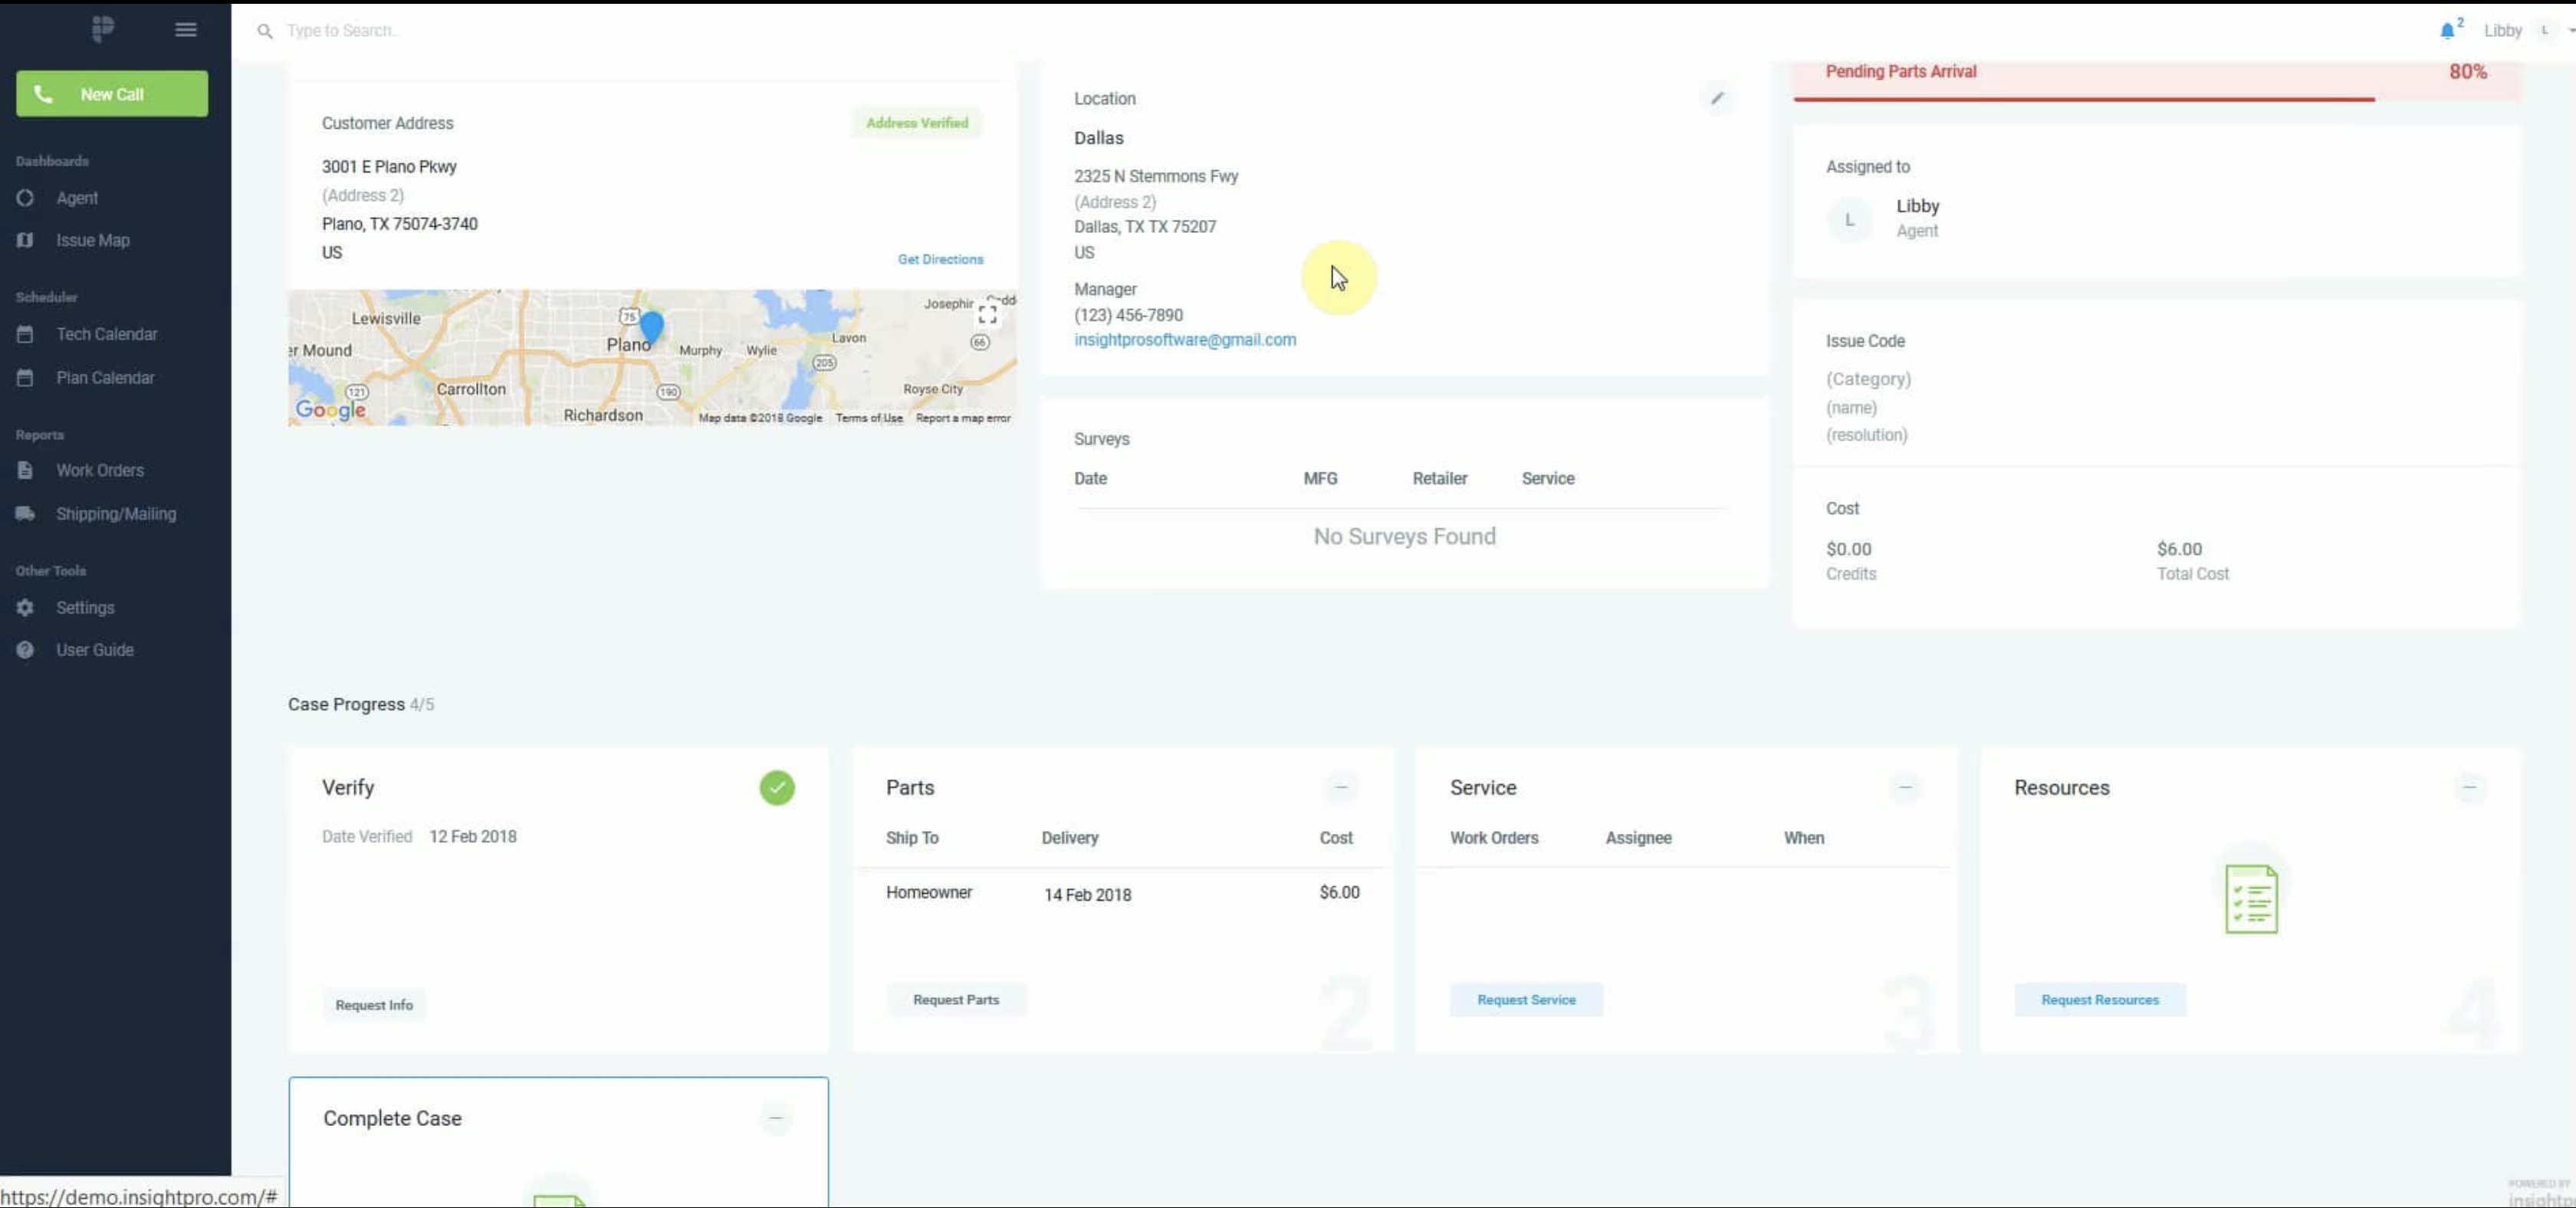Open the Issue Map
The image size is (2576, 1208).
[93, 240]
